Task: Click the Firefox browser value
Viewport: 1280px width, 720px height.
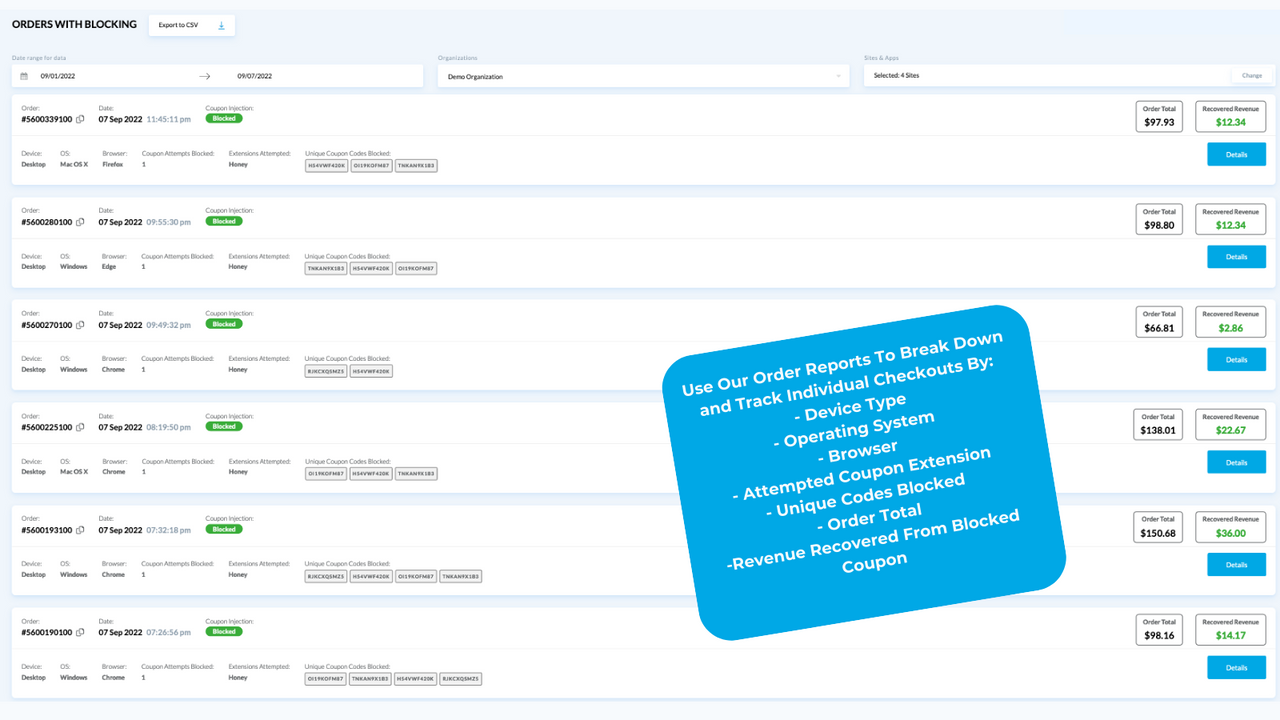Action: coord(113,164)
